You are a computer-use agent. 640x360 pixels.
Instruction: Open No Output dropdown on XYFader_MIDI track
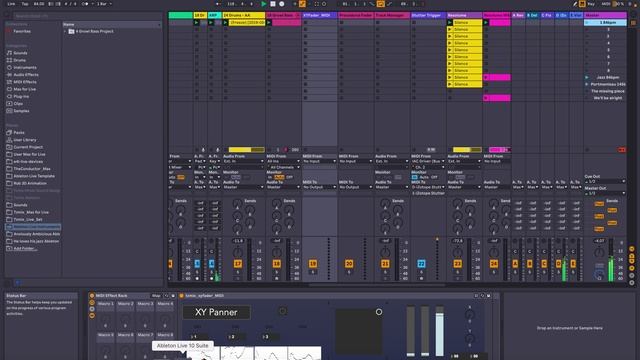click(320, 187)
